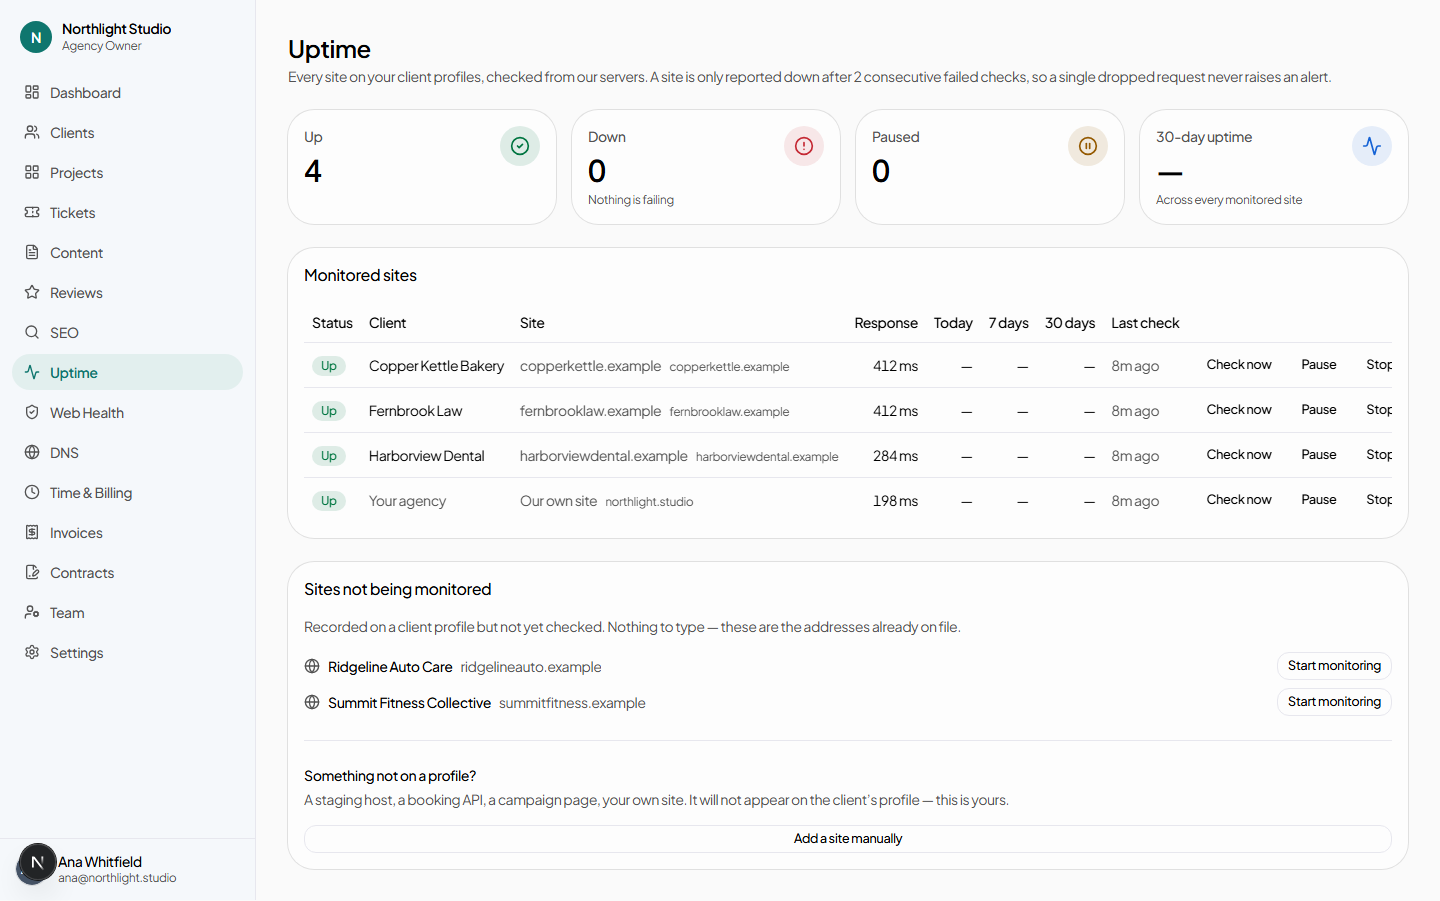Stop monitoring Copper Kettle Bakery
Viewport: 1440px width, 901px height.
(x=1379, y=364)
